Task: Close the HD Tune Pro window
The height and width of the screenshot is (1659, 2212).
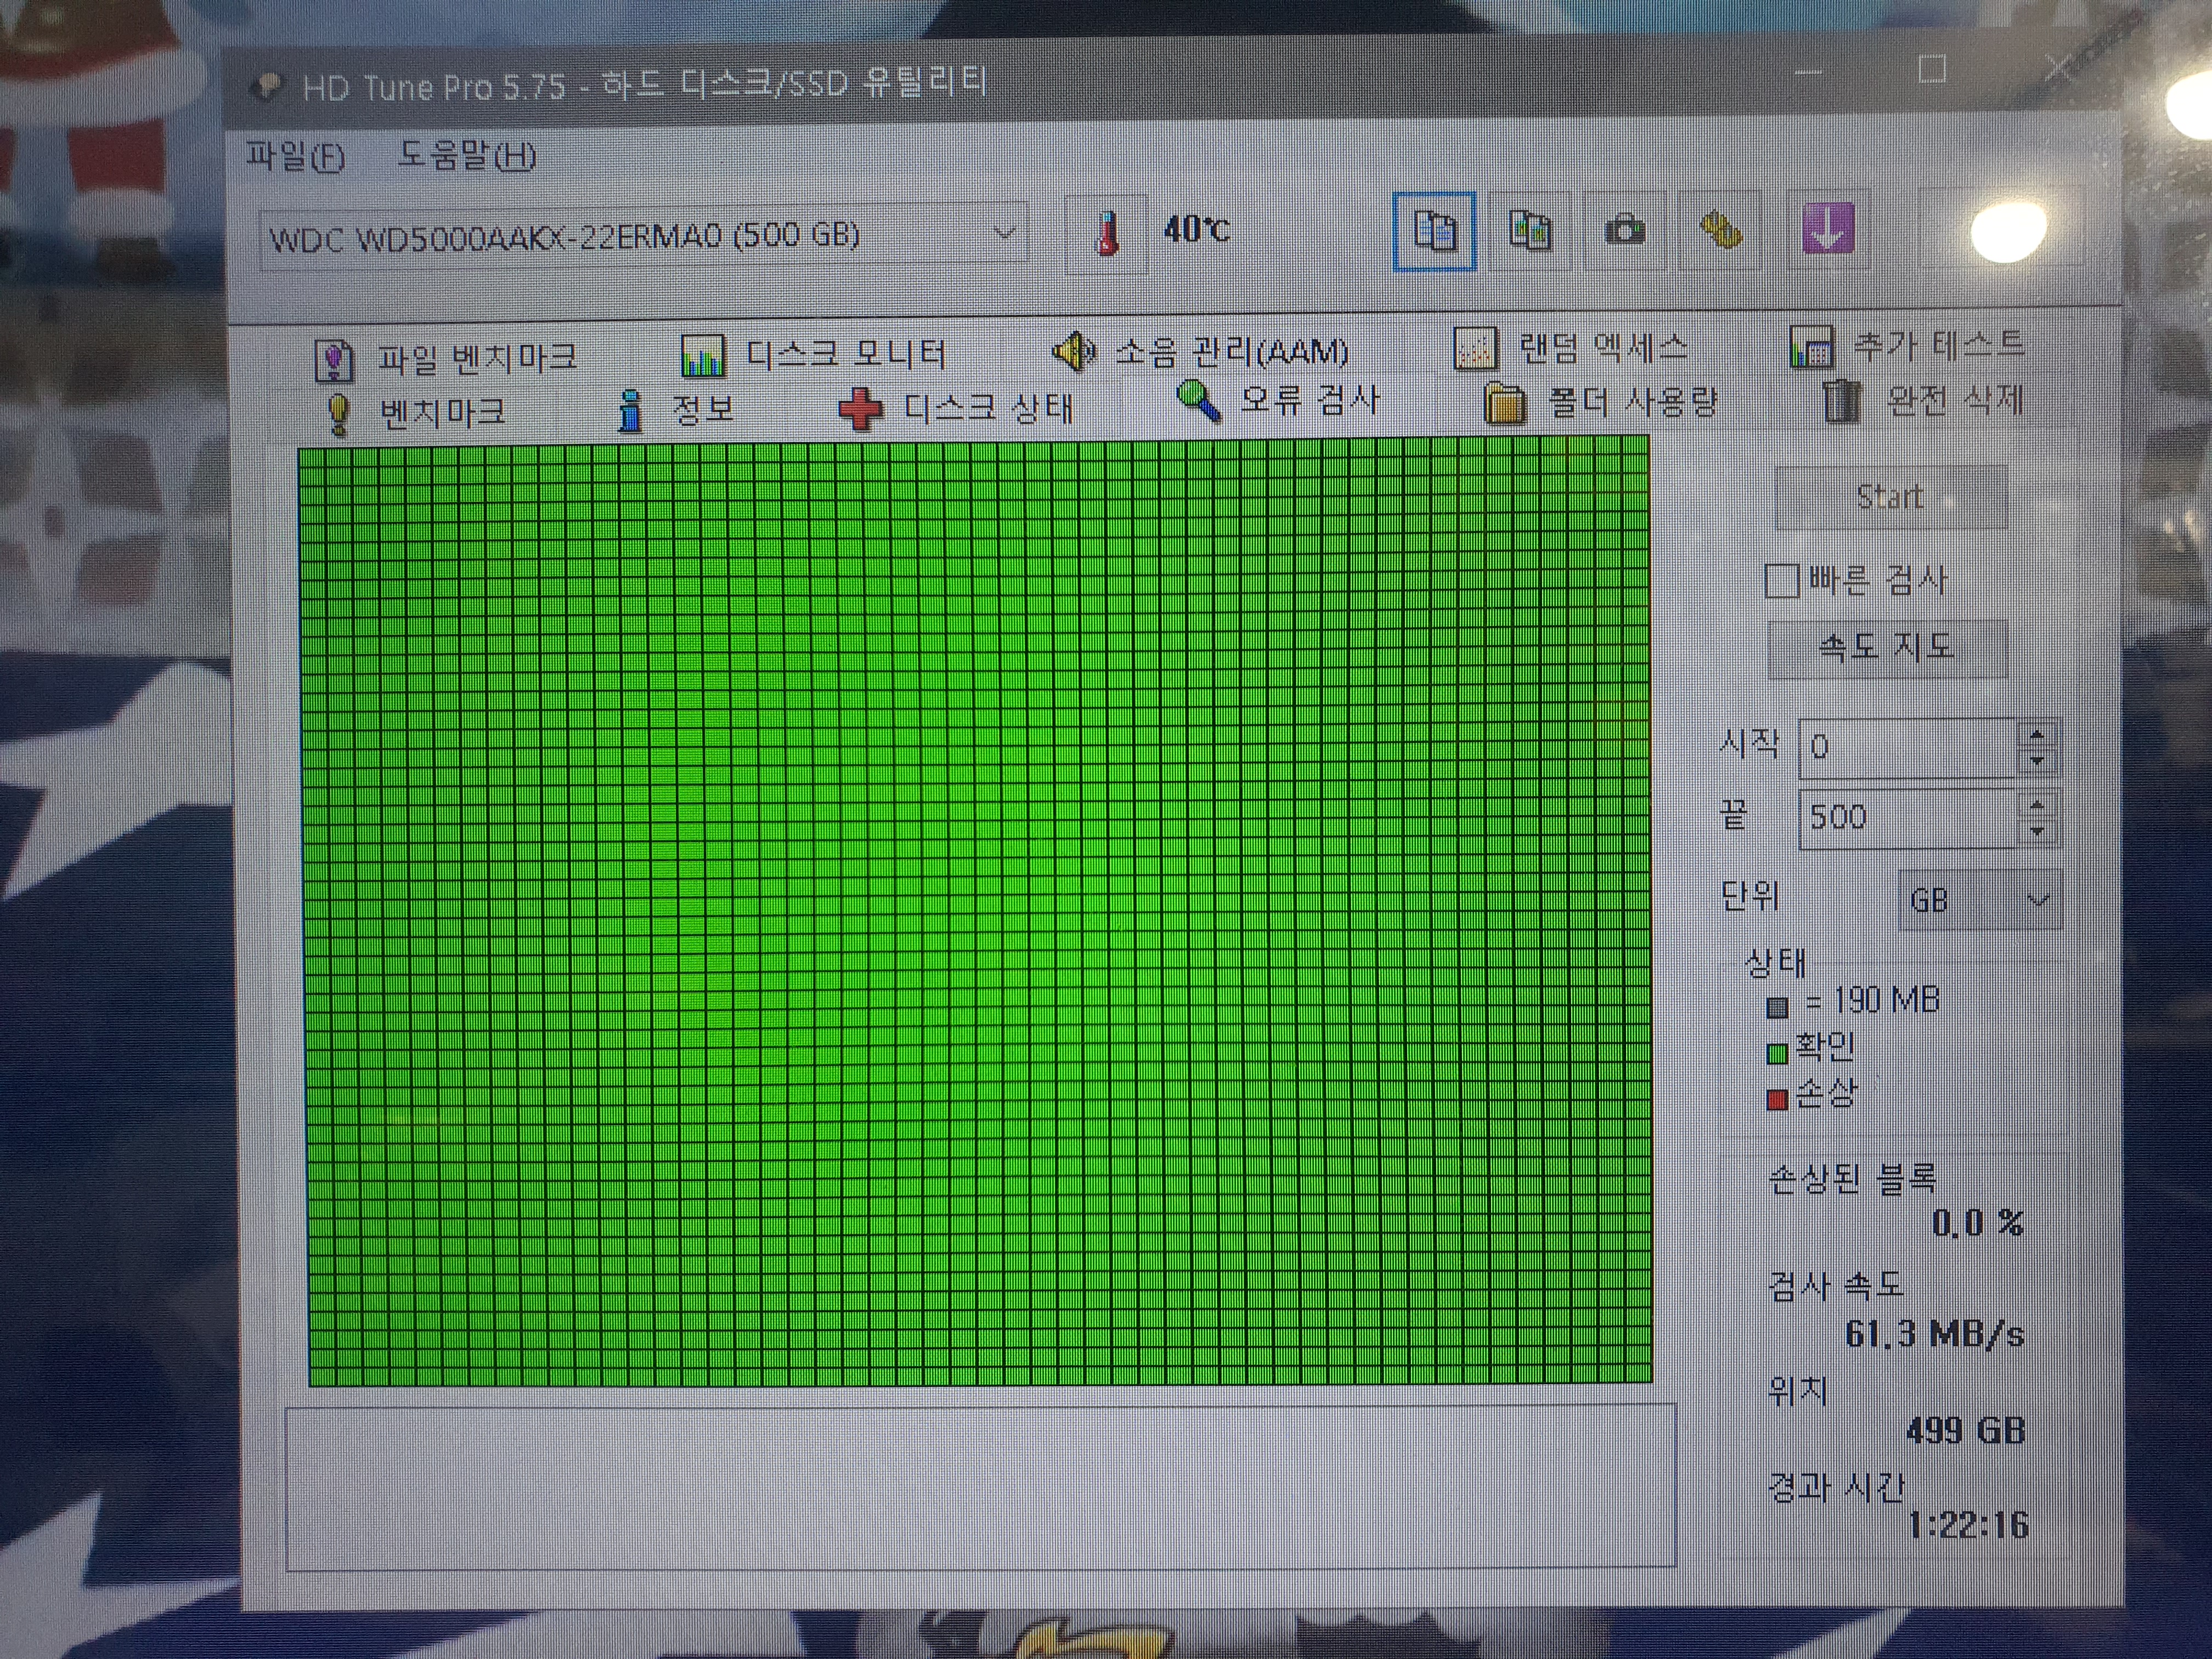Action: tap(2058, 68)
